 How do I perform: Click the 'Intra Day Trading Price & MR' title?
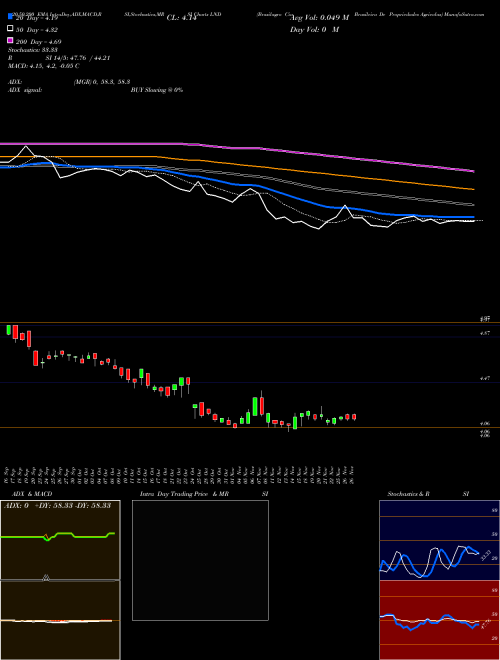pos(184,494)
